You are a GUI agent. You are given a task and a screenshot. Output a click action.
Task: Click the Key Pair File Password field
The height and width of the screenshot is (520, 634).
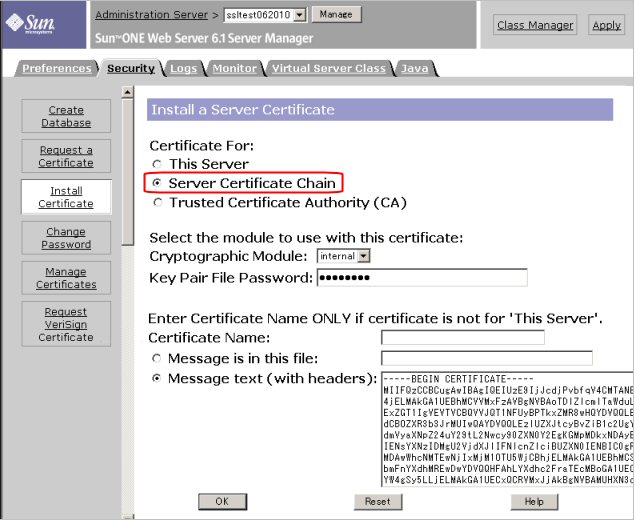point(422,277)
